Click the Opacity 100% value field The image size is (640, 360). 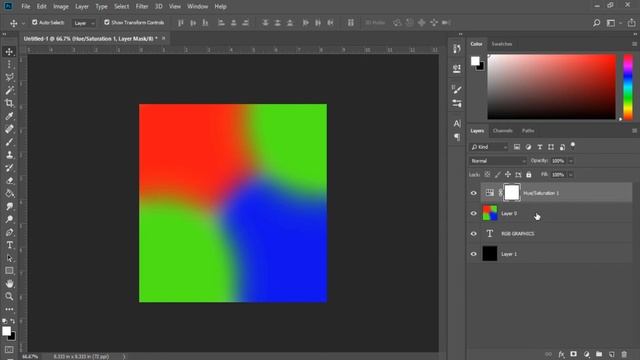click(x=558, y=161)
